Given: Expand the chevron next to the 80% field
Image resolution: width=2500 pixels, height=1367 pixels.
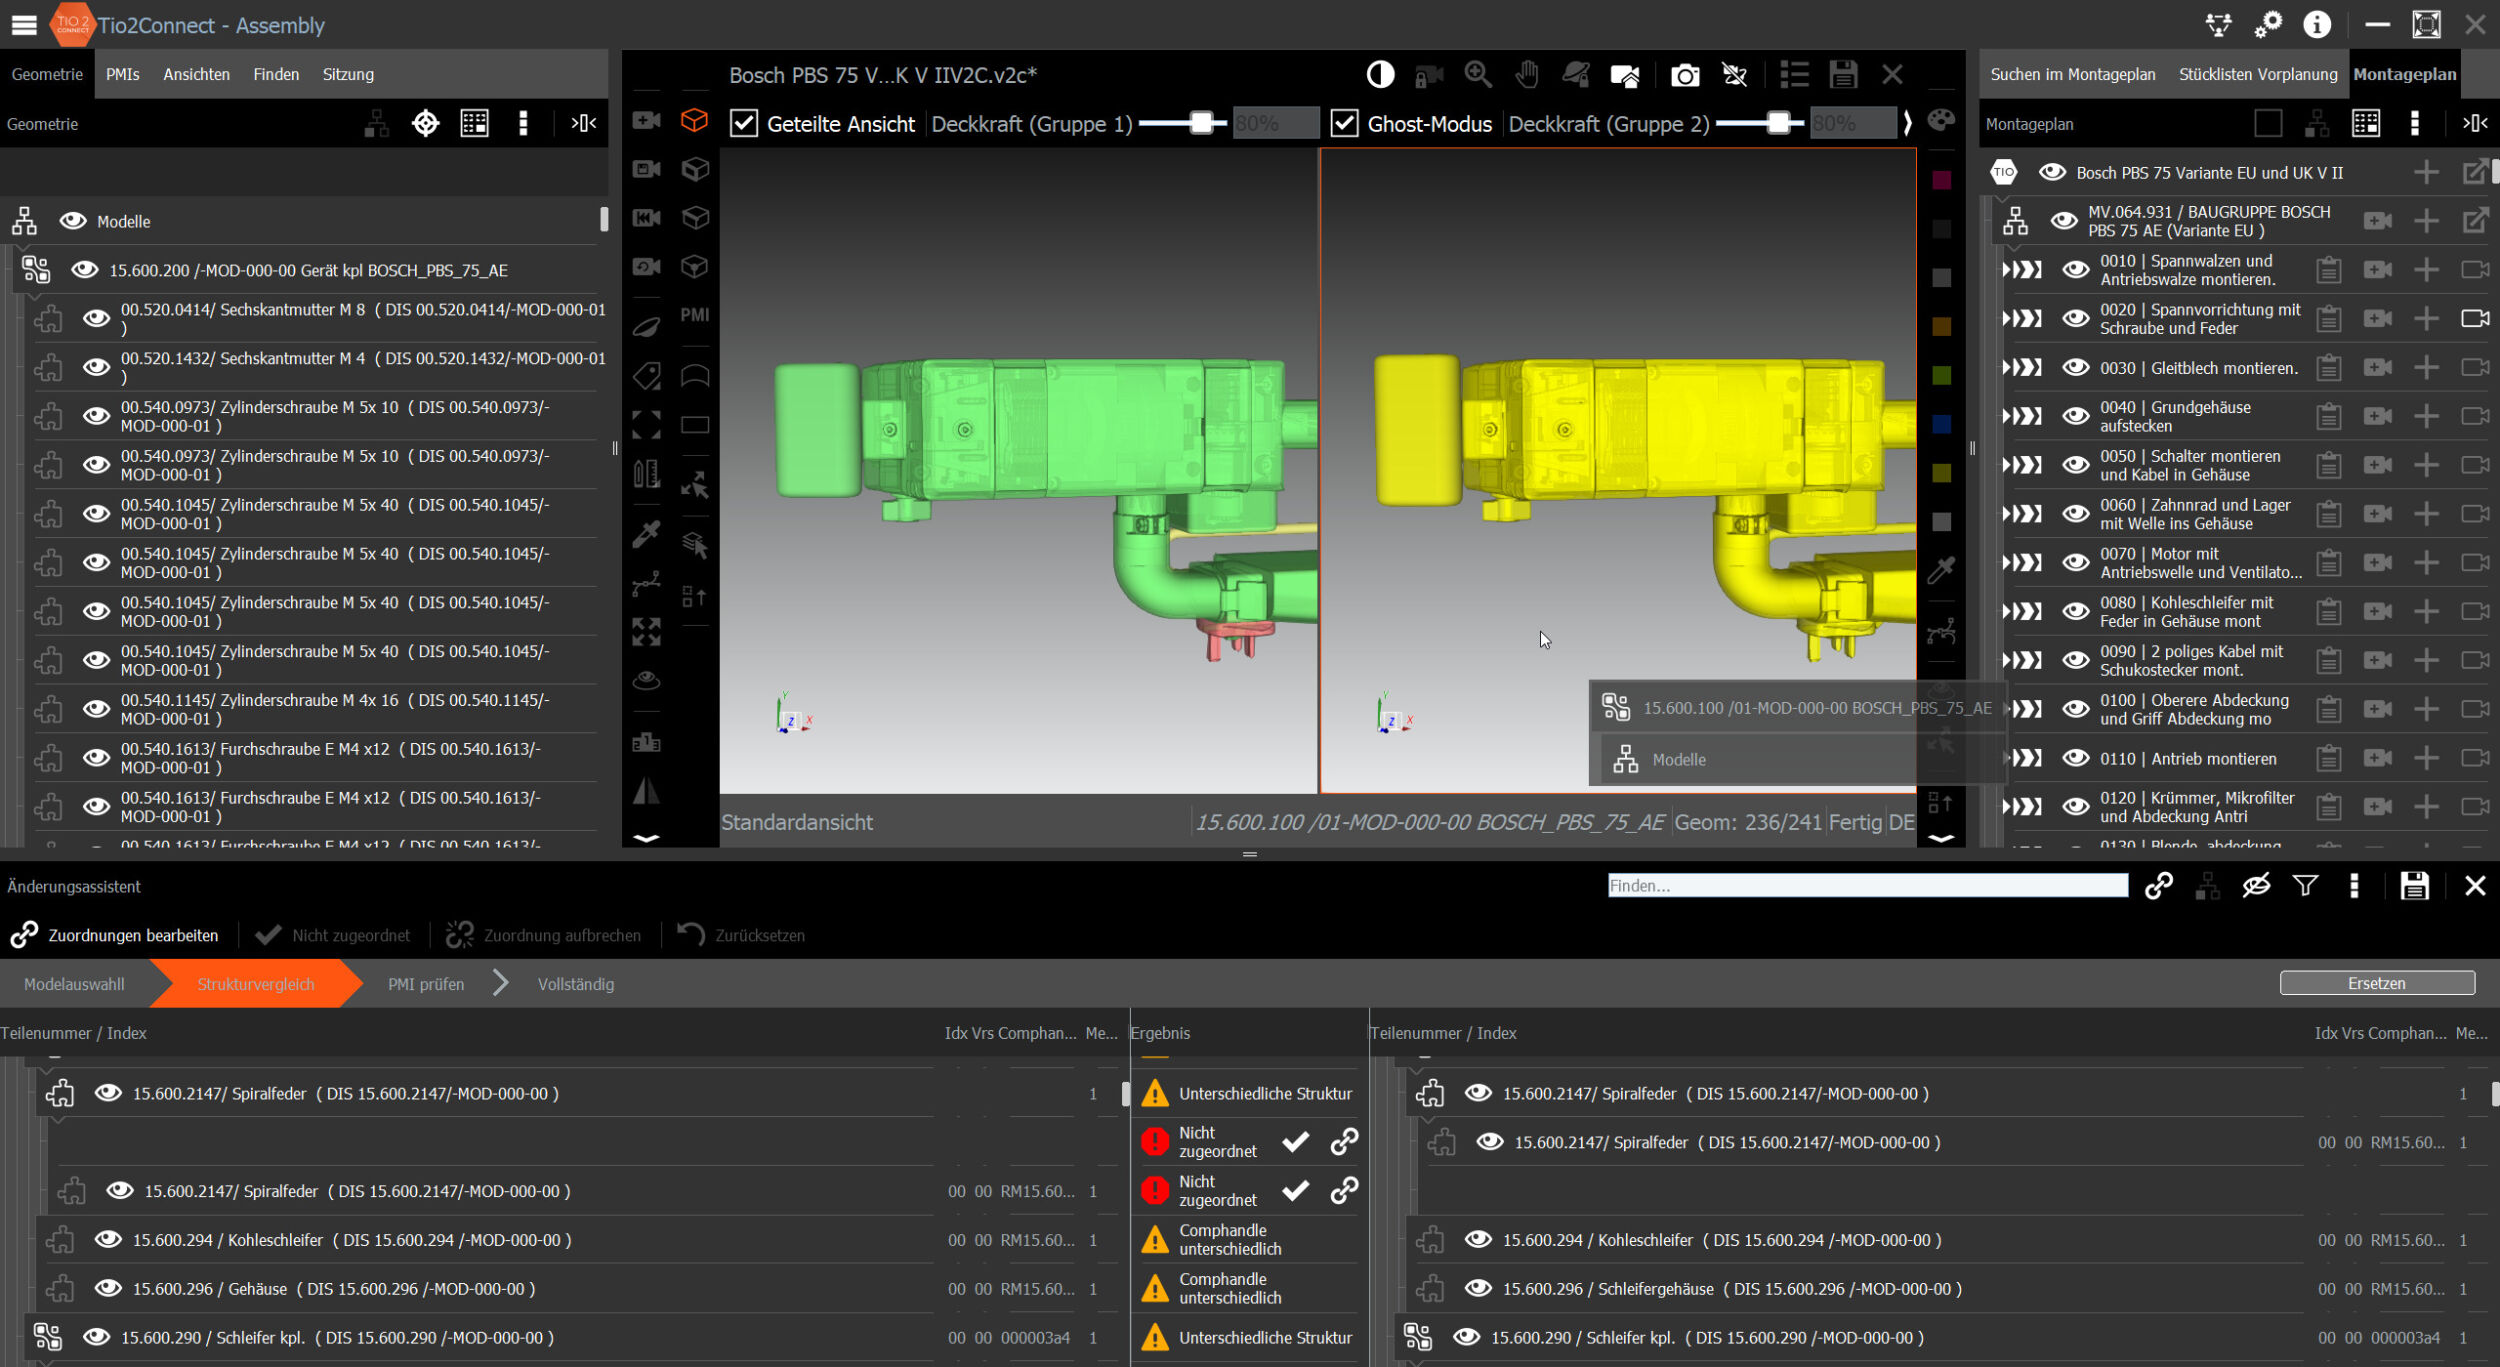Looking at the screenshot, I should pyautogui.click(x=1908, y=123).
